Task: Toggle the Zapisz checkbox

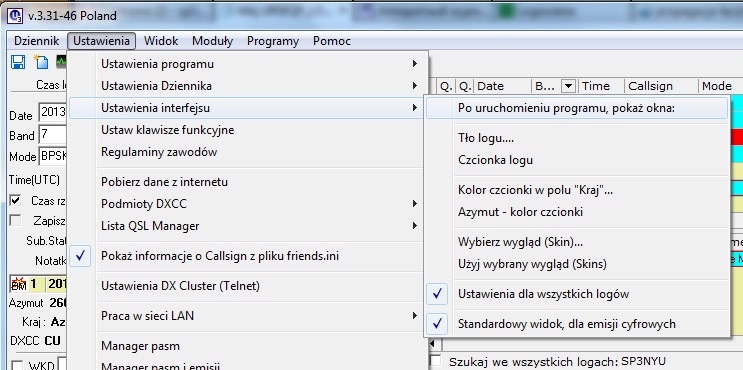Action: 16,220
